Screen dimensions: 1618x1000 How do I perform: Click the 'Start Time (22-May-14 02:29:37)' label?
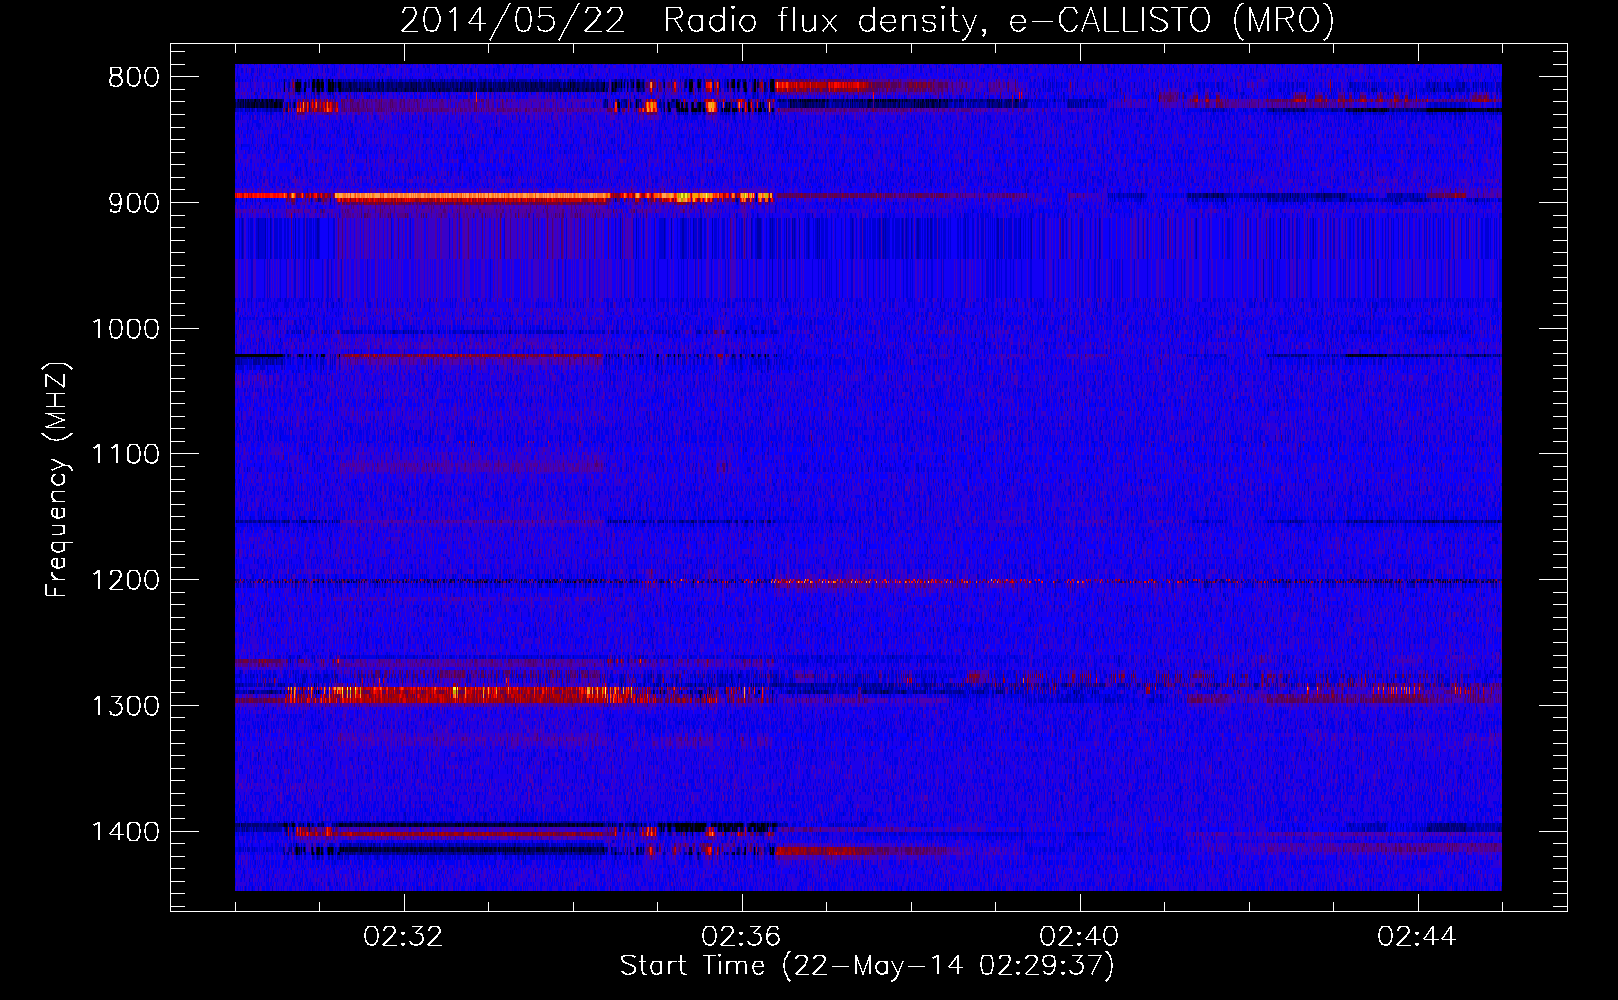point(866,966)
